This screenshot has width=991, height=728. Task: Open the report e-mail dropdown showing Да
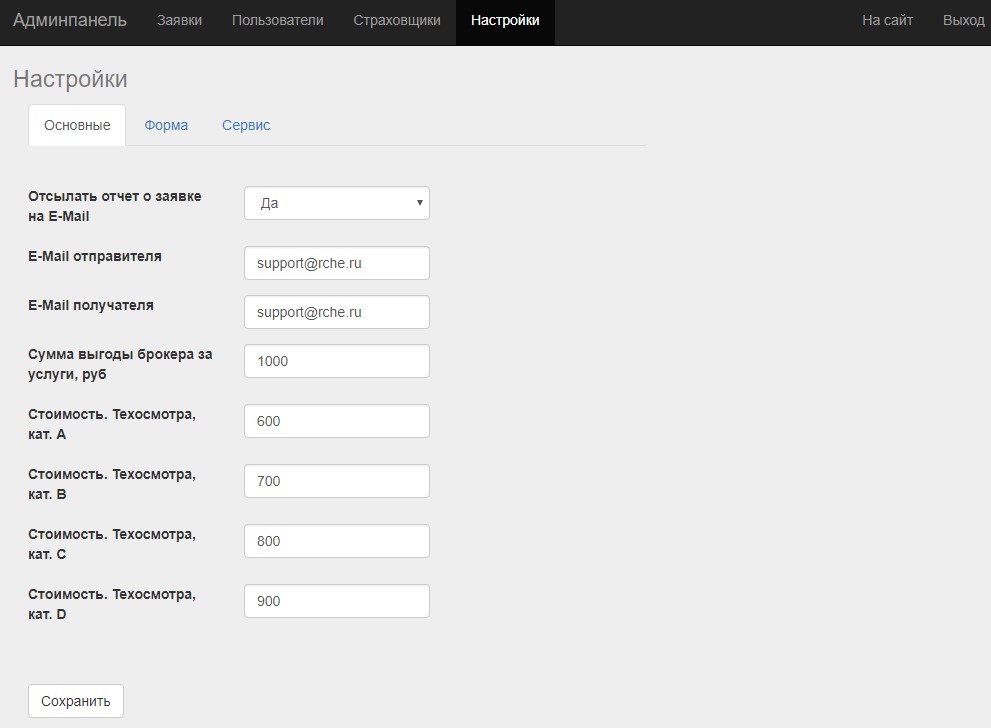(x=336, y=203)
